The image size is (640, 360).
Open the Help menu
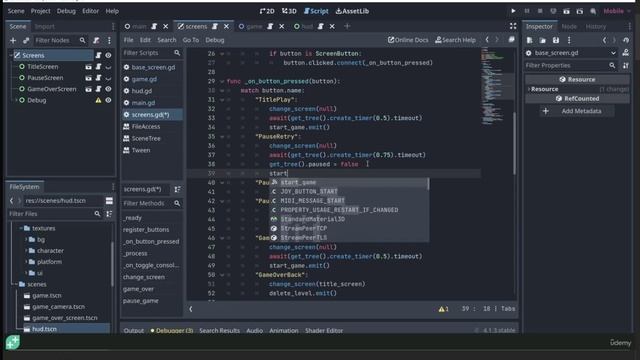click(112, 11)
